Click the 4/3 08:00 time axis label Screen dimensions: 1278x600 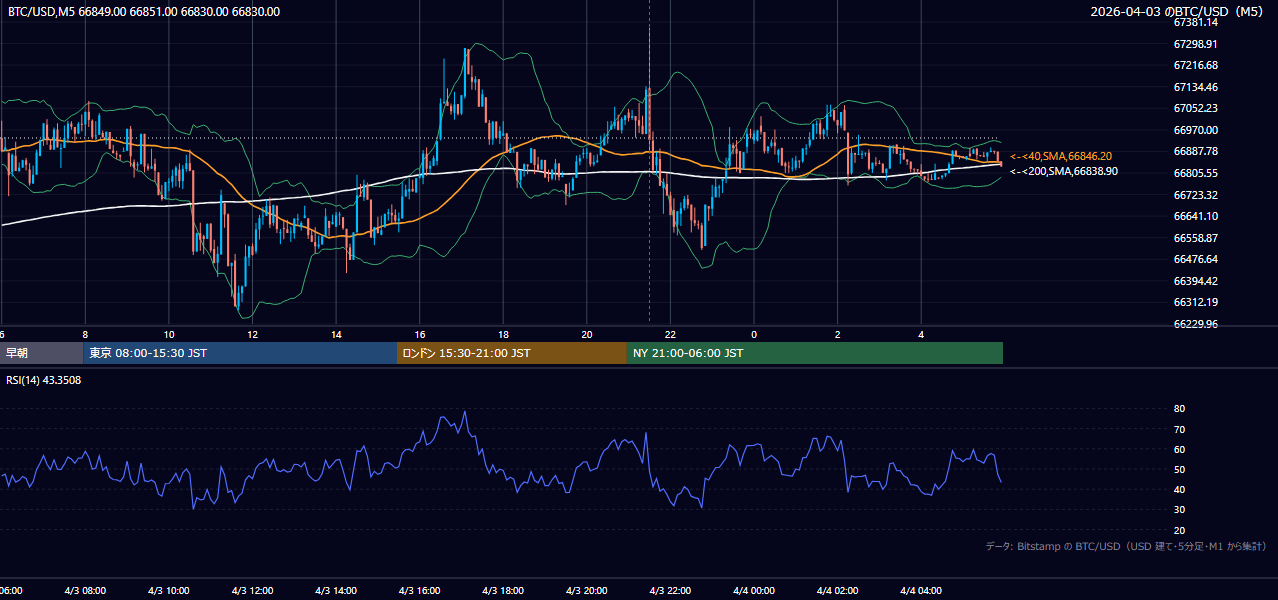pos(85,591)
